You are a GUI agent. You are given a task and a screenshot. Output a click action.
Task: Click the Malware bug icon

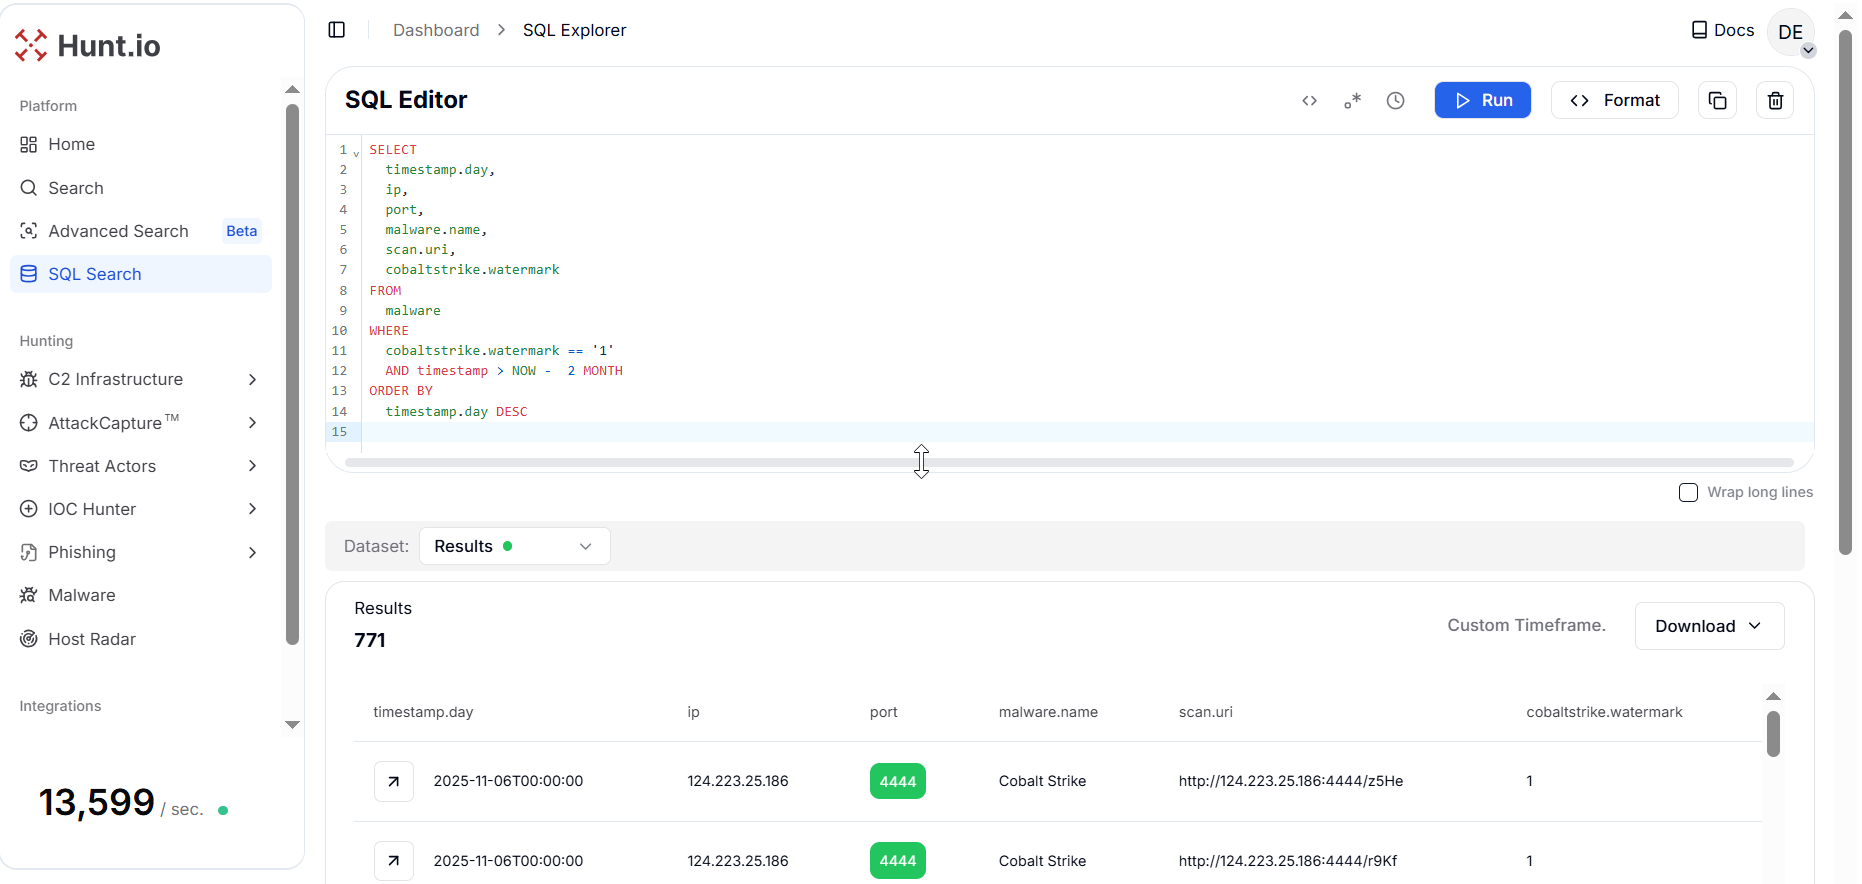point(29,595)
